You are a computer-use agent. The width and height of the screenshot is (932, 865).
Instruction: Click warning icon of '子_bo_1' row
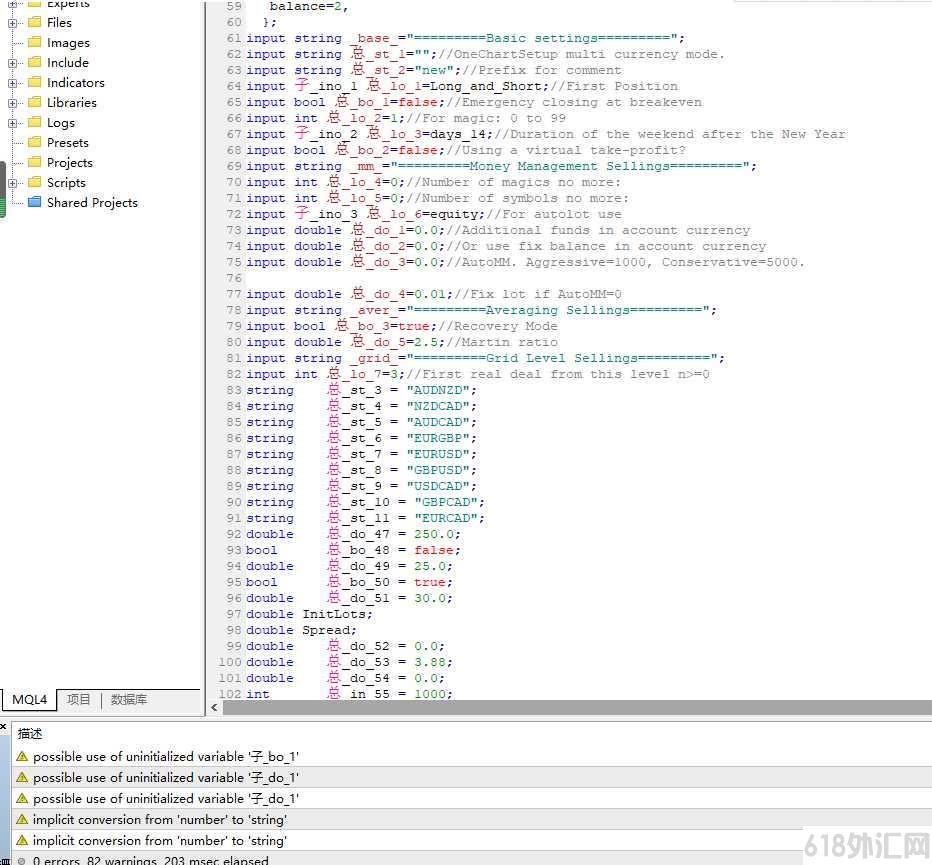(22, 756)
